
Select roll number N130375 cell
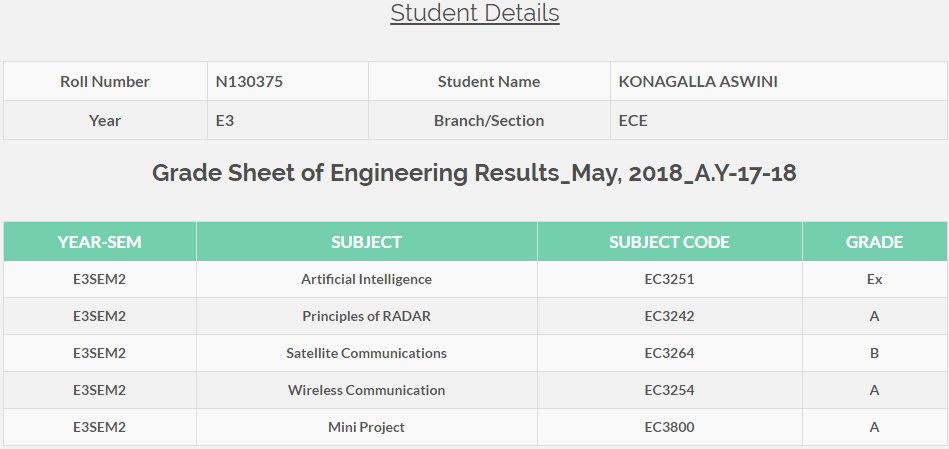point(287,81)
